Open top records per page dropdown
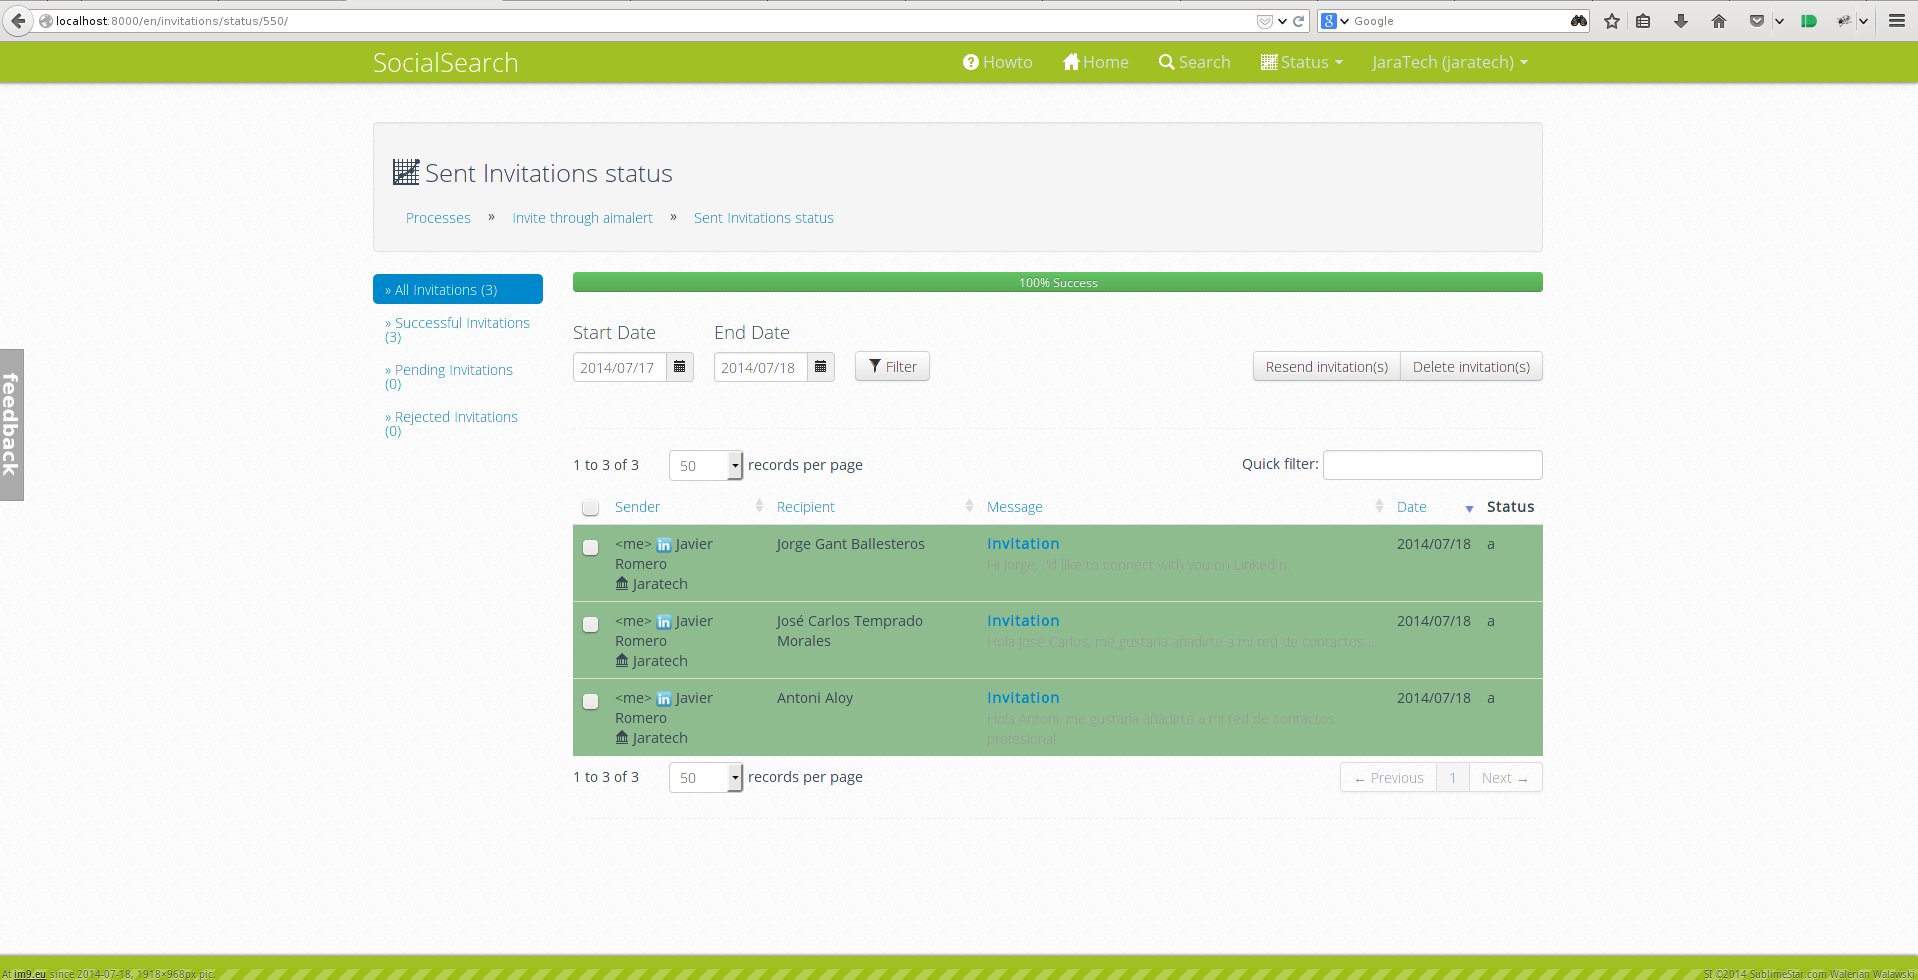 tap(706, 465)
